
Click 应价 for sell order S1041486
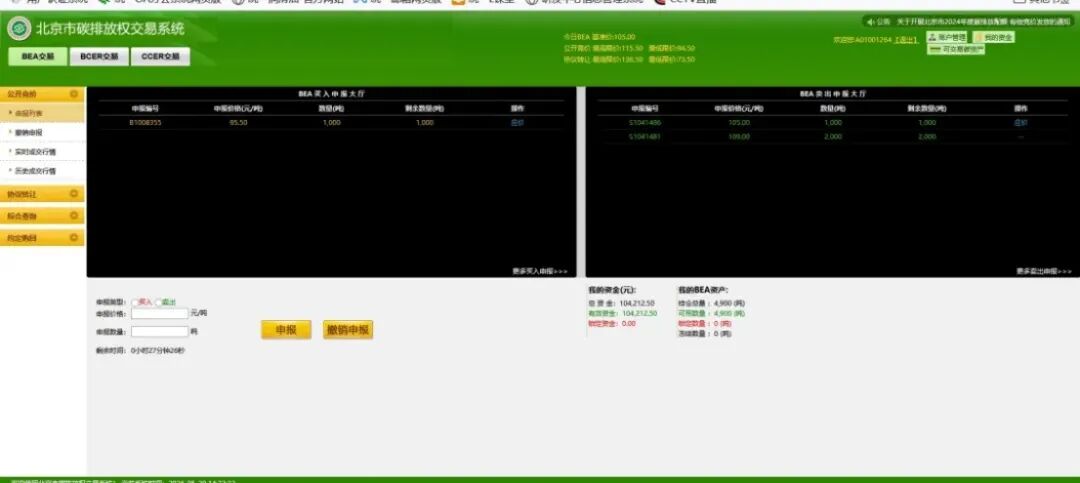[1020, 123]
